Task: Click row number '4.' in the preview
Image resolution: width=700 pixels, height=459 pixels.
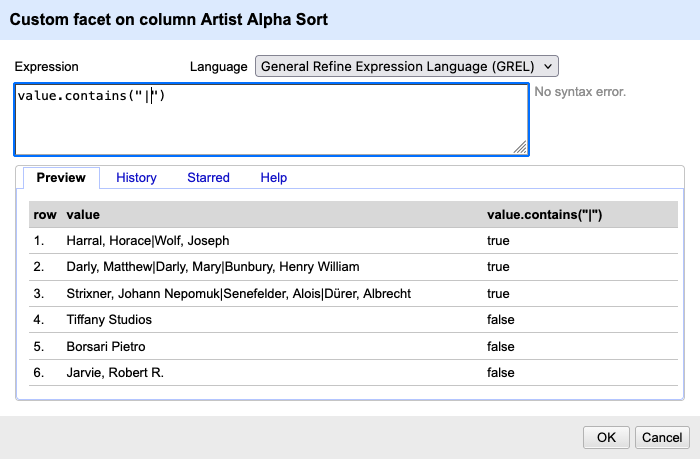Action: click(x=39, y=320)
